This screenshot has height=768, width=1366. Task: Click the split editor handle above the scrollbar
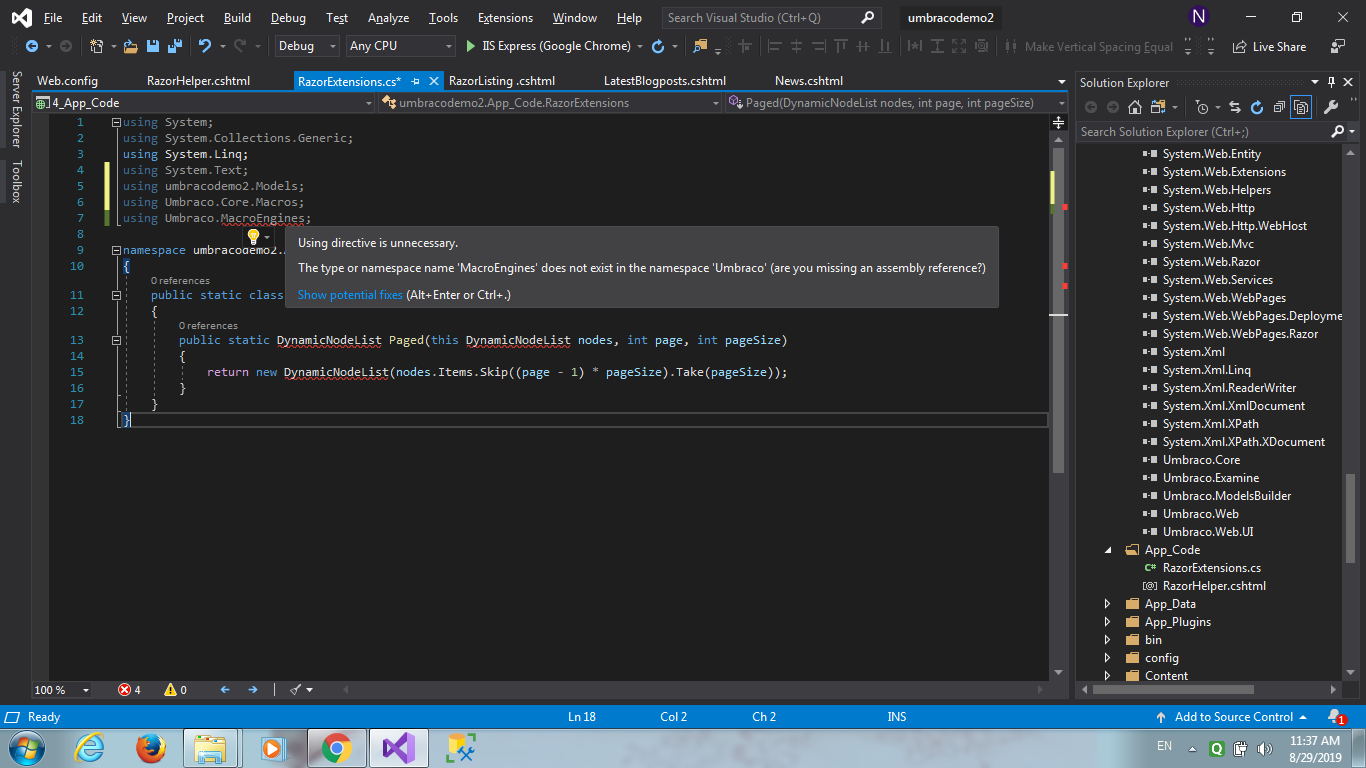coord(1059,123)
